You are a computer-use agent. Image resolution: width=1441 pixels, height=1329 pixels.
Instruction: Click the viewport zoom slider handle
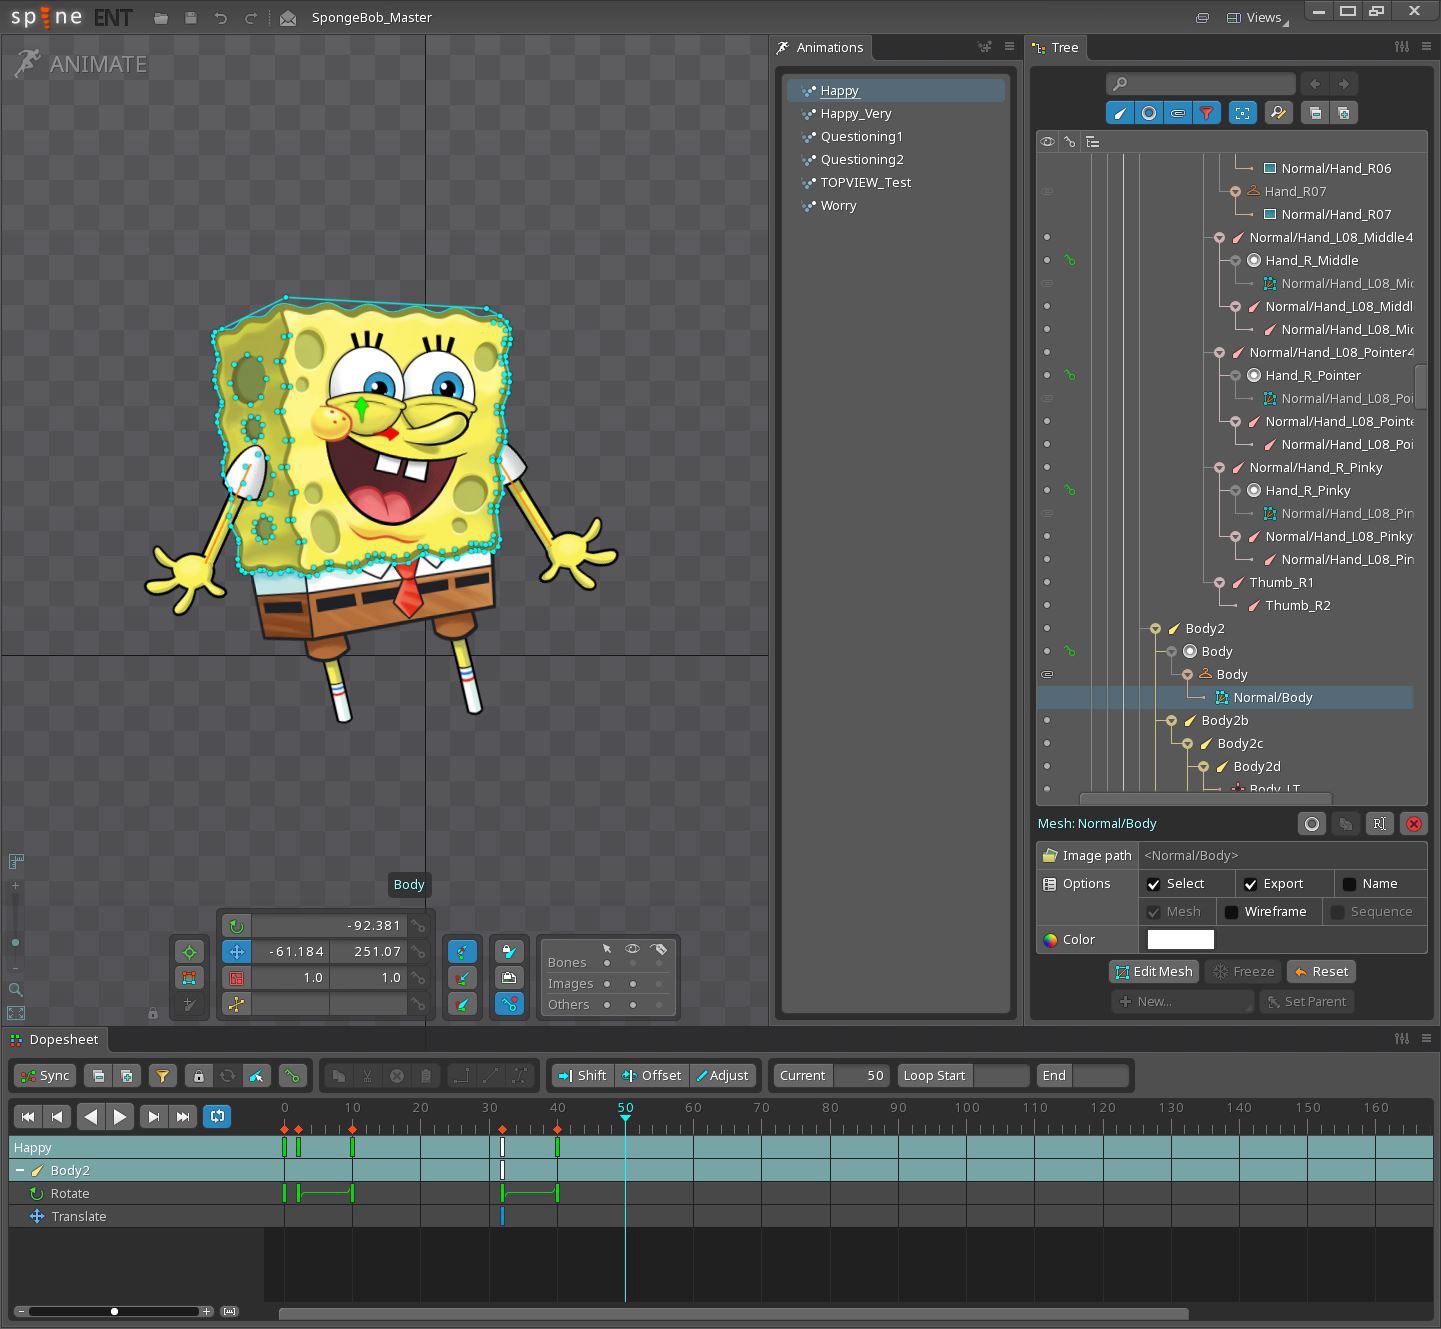click(15, 943)
